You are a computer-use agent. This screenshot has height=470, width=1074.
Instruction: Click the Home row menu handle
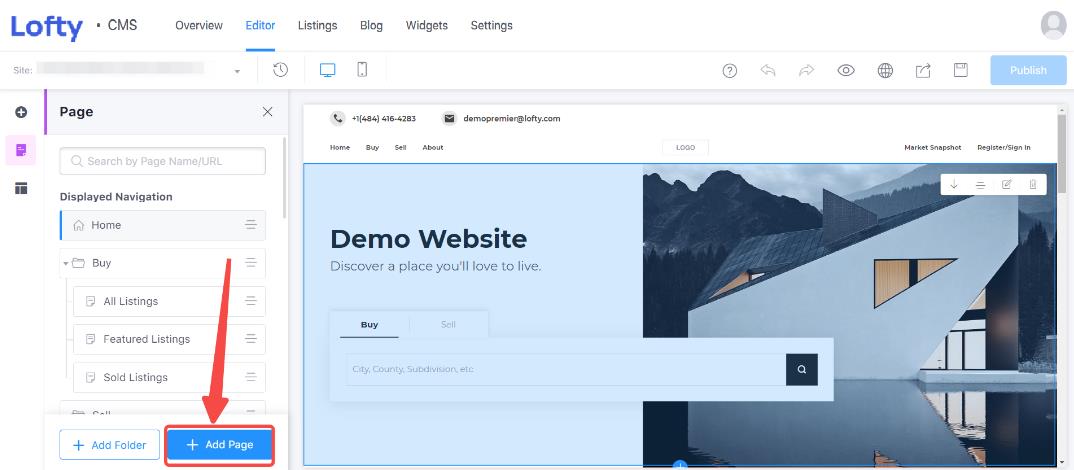(x=251, y=225)
